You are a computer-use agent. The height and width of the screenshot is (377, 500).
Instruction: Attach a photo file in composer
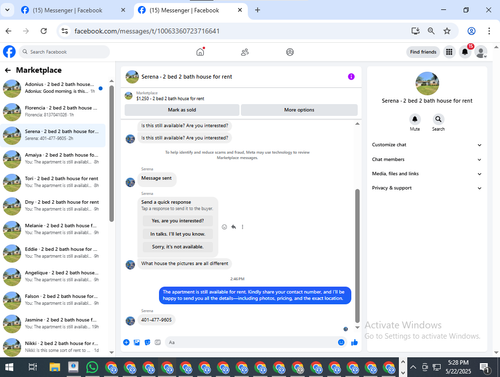click(137, 342)
